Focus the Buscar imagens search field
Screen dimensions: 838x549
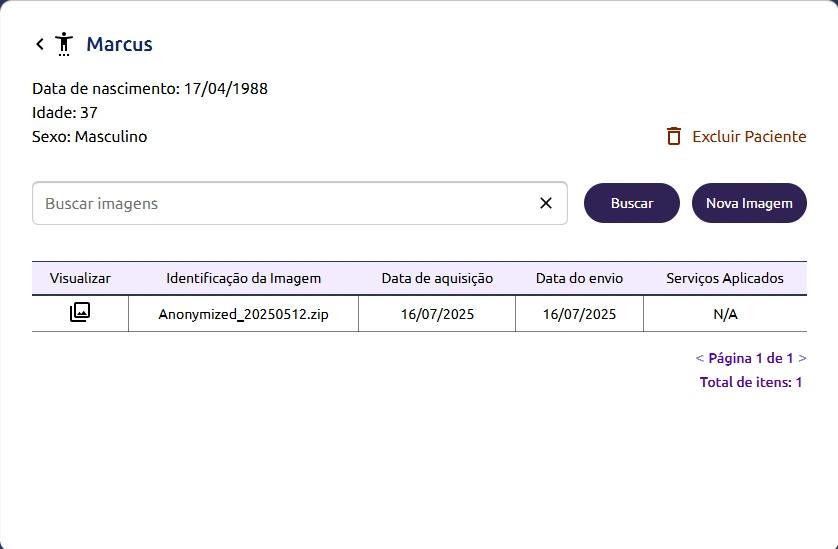coord(285,203)
